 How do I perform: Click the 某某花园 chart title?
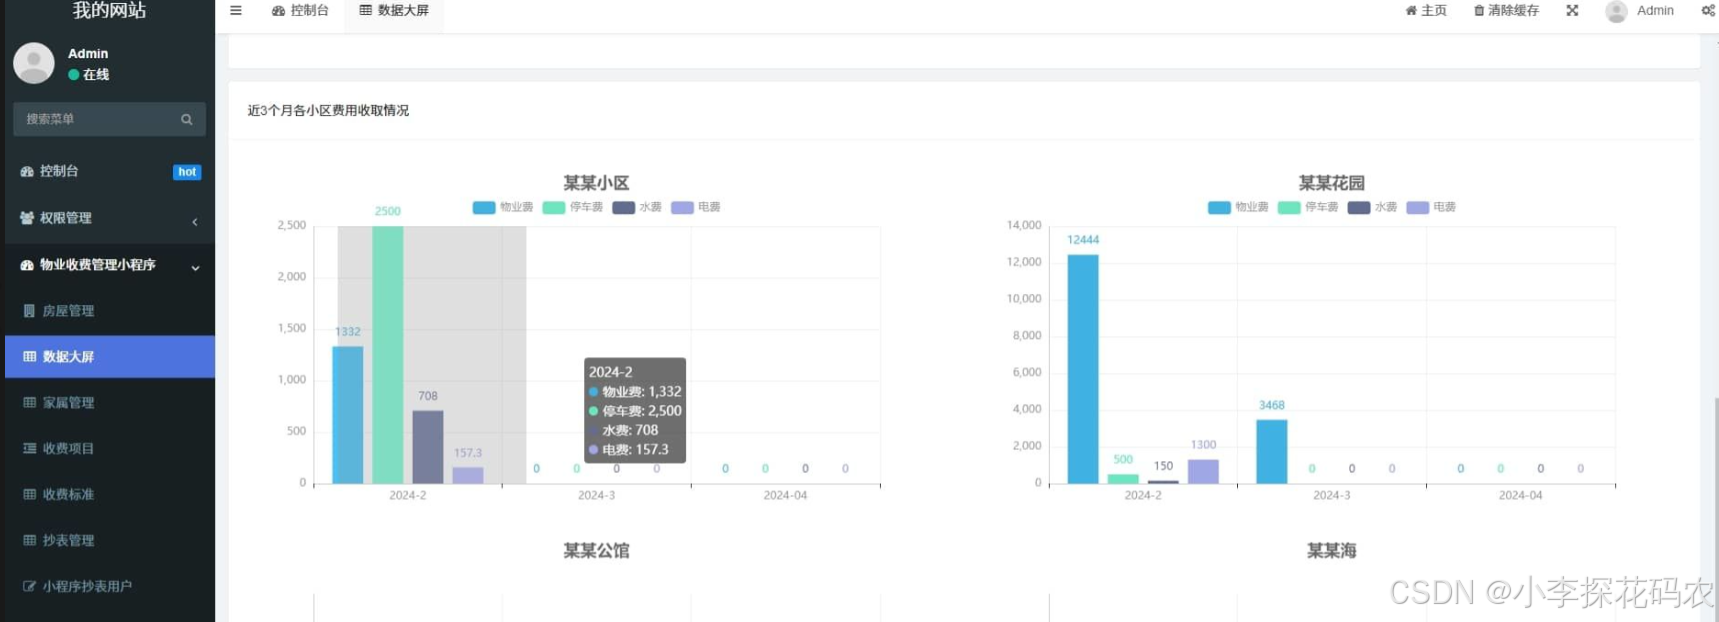[1331, 183]
